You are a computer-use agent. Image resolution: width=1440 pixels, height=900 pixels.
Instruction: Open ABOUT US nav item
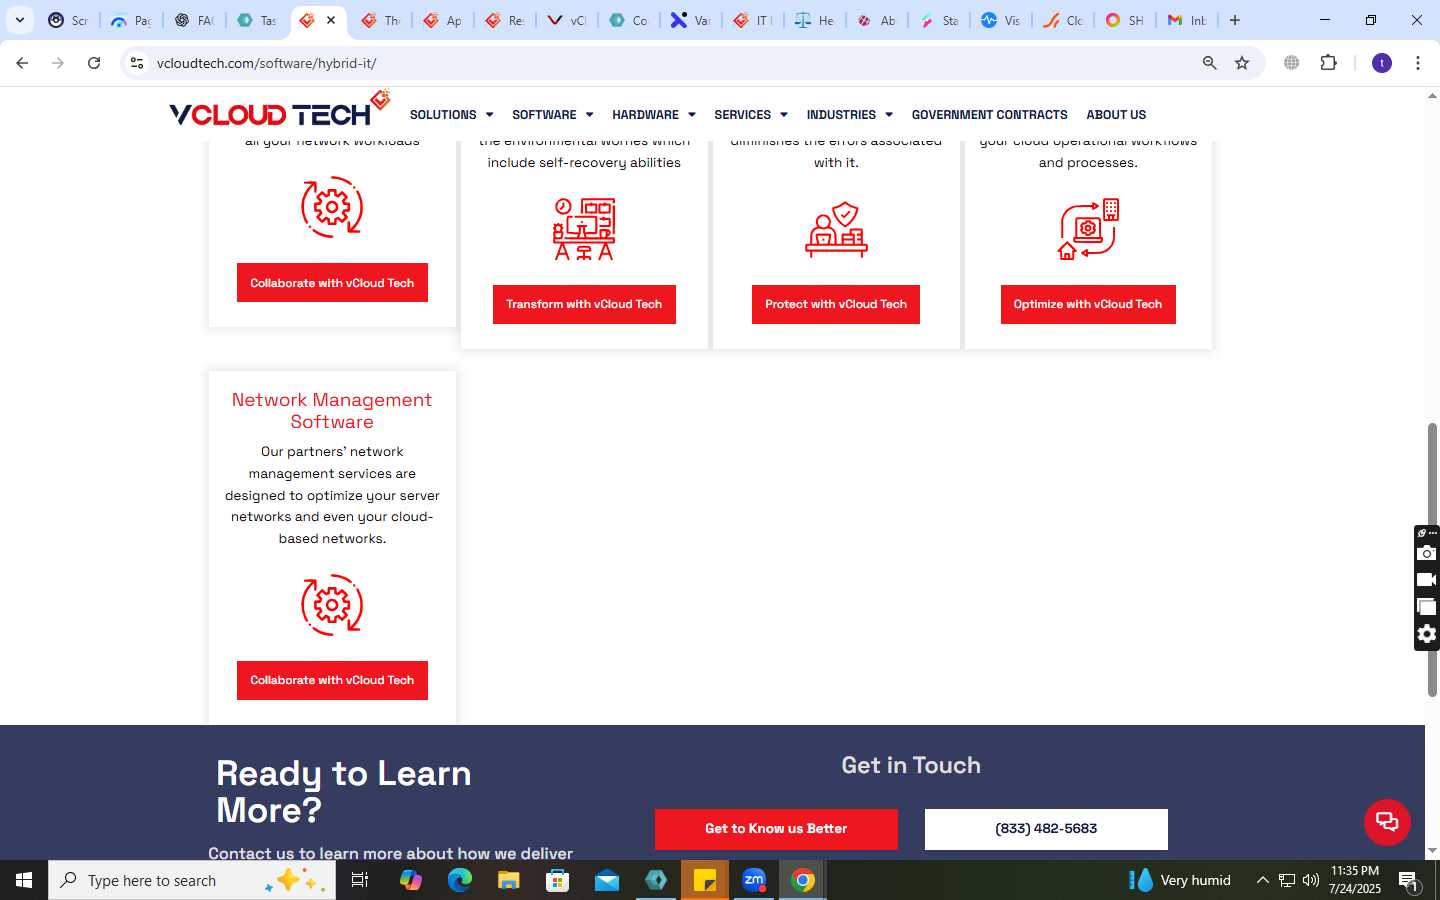(x=1116, y=115)
